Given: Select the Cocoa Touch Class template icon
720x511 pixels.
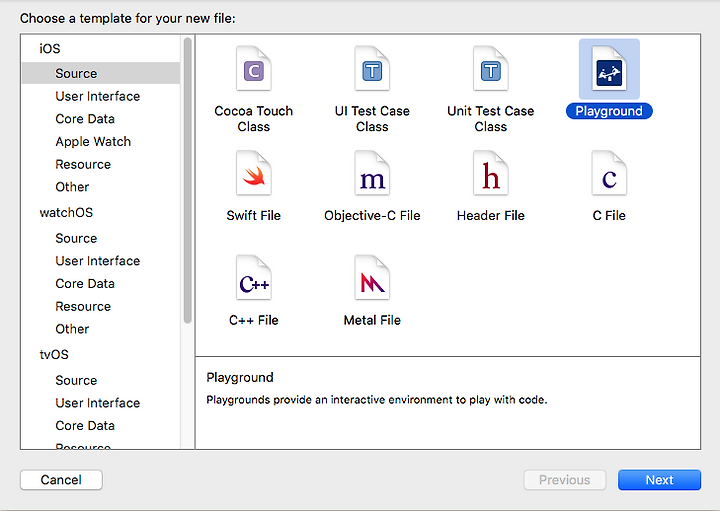Looking at the screenshot, I should pos(253,69).
